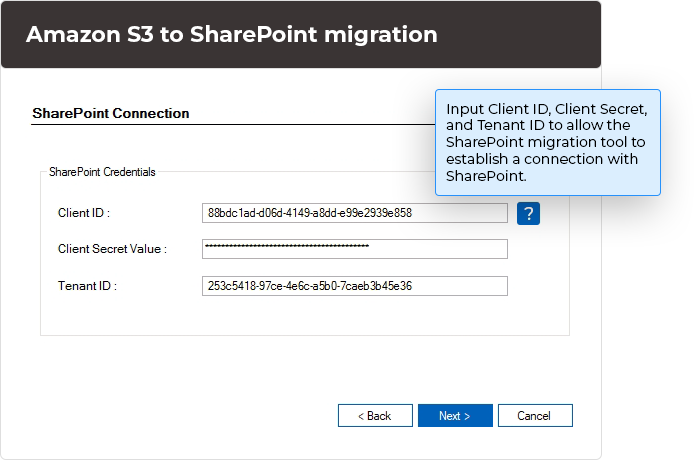Go to previous step with Back button

pos(375,416)
